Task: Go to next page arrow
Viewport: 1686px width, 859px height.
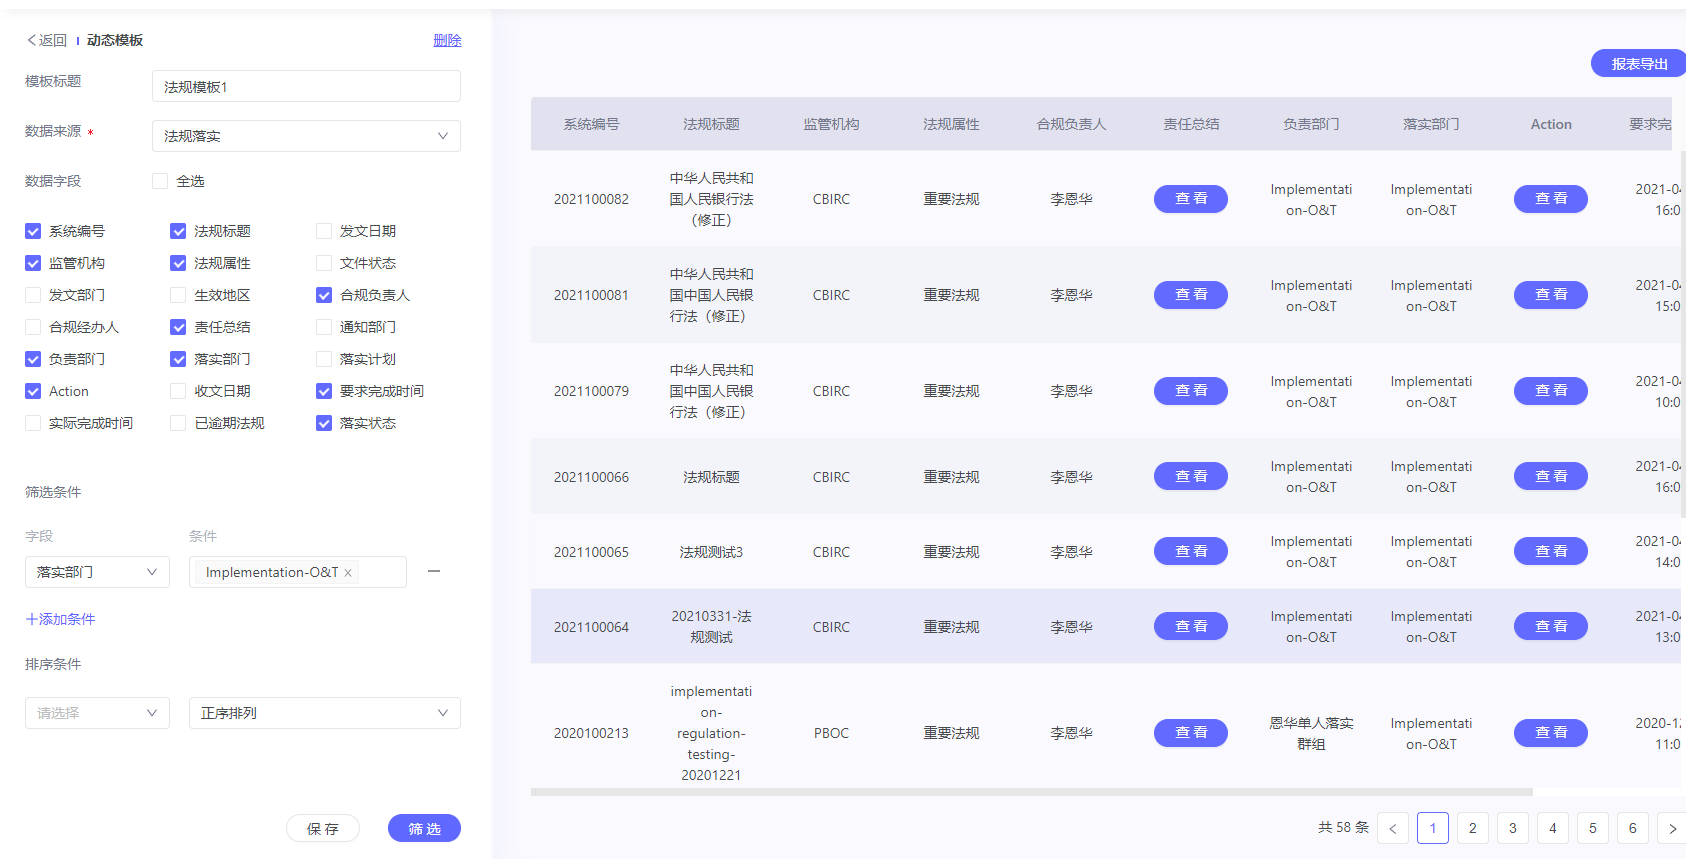Action: (1672, 828)
